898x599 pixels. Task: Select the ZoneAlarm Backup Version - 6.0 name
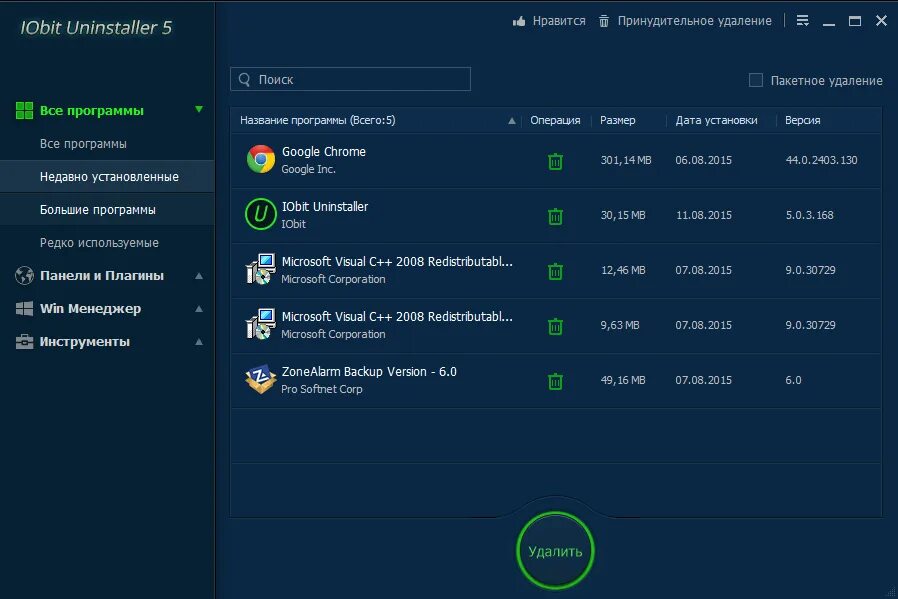[x=369, y=372]
